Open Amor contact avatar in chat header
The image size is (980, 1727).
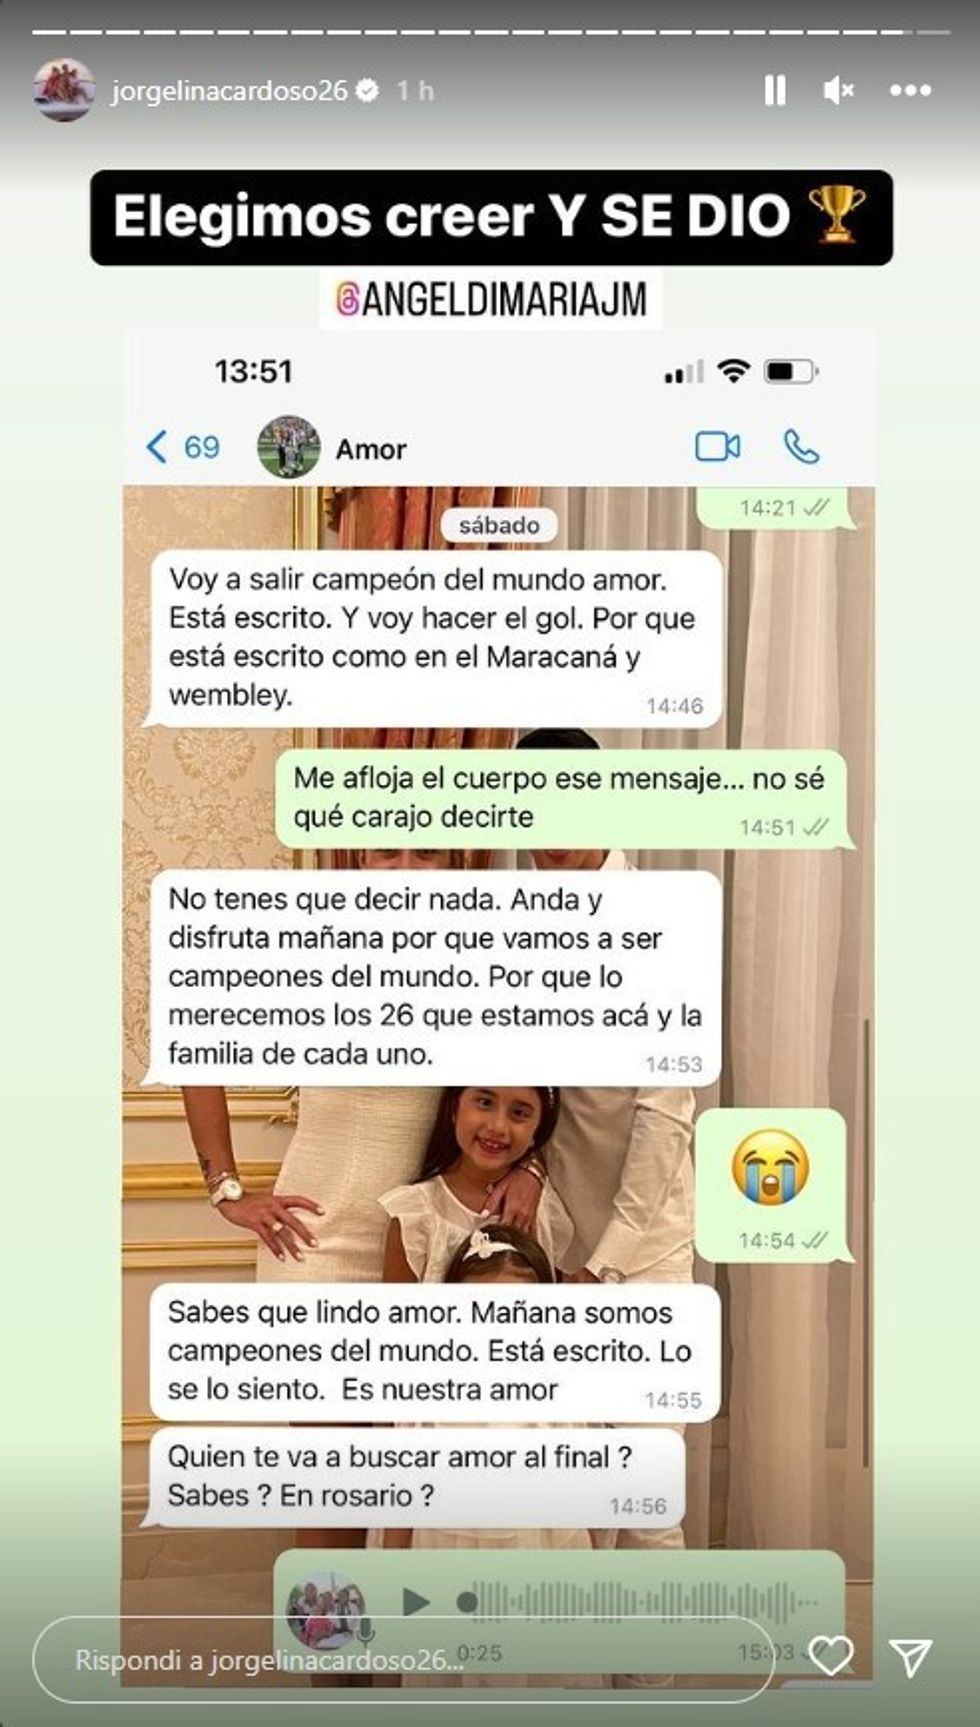click(x=289, y=446)
